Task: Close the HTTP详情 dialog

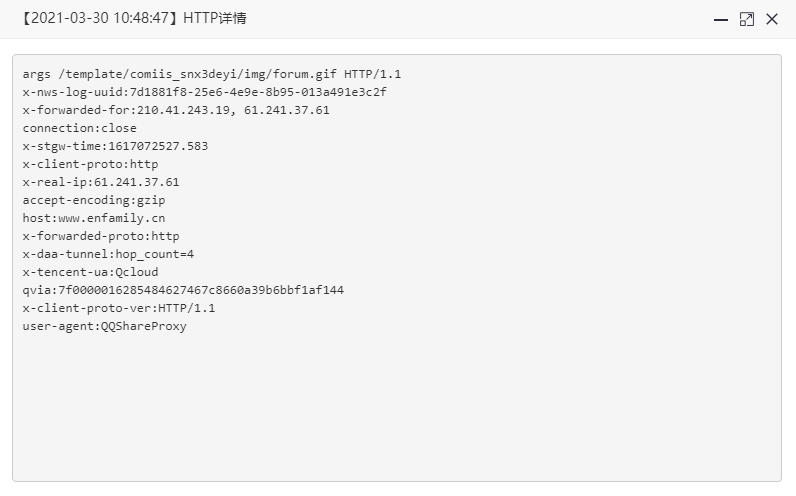Action: pyautogui.click(x=772, y=19)
